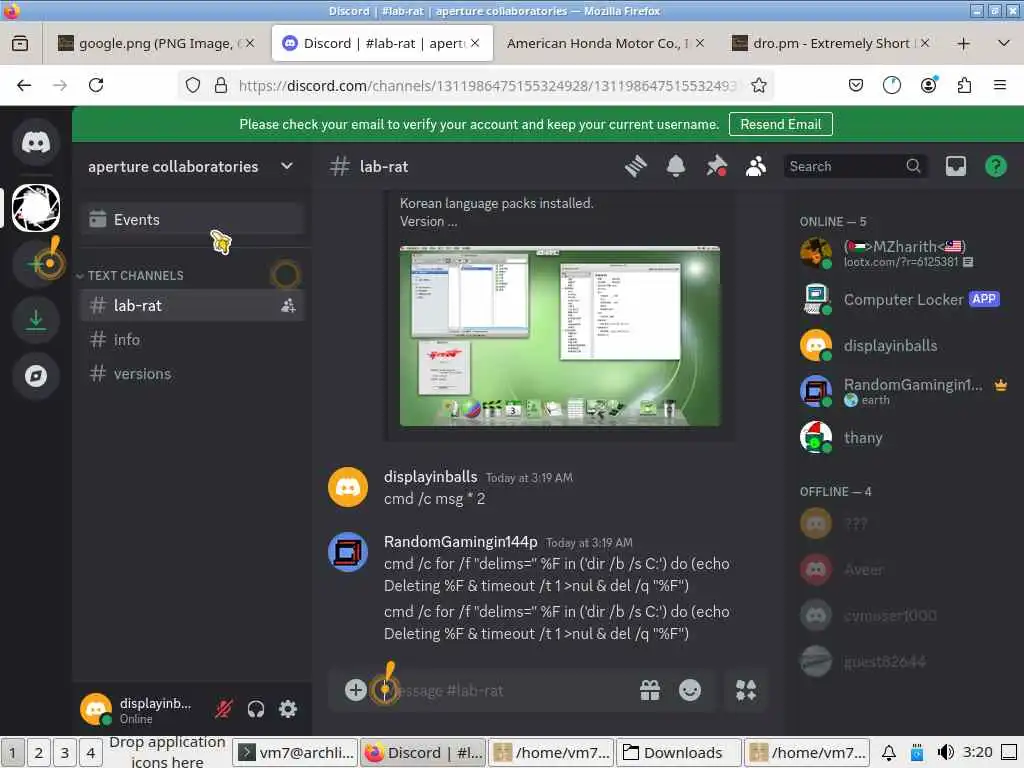This screenshot has width=1024, height=768.
Task: Click RandomGamingin144p avatar in the chat
Action: coord(347,552)
